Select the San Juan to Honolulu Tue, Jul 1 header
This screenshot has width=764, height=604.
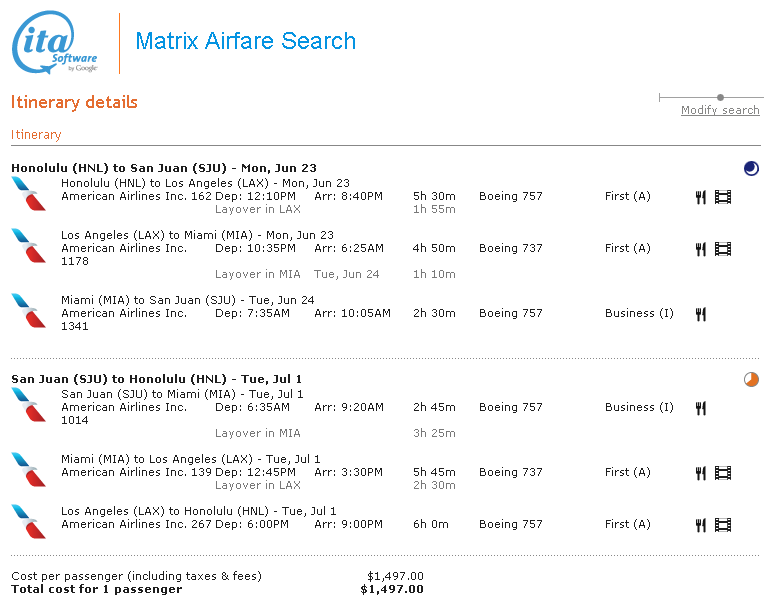tap(156, 379)
